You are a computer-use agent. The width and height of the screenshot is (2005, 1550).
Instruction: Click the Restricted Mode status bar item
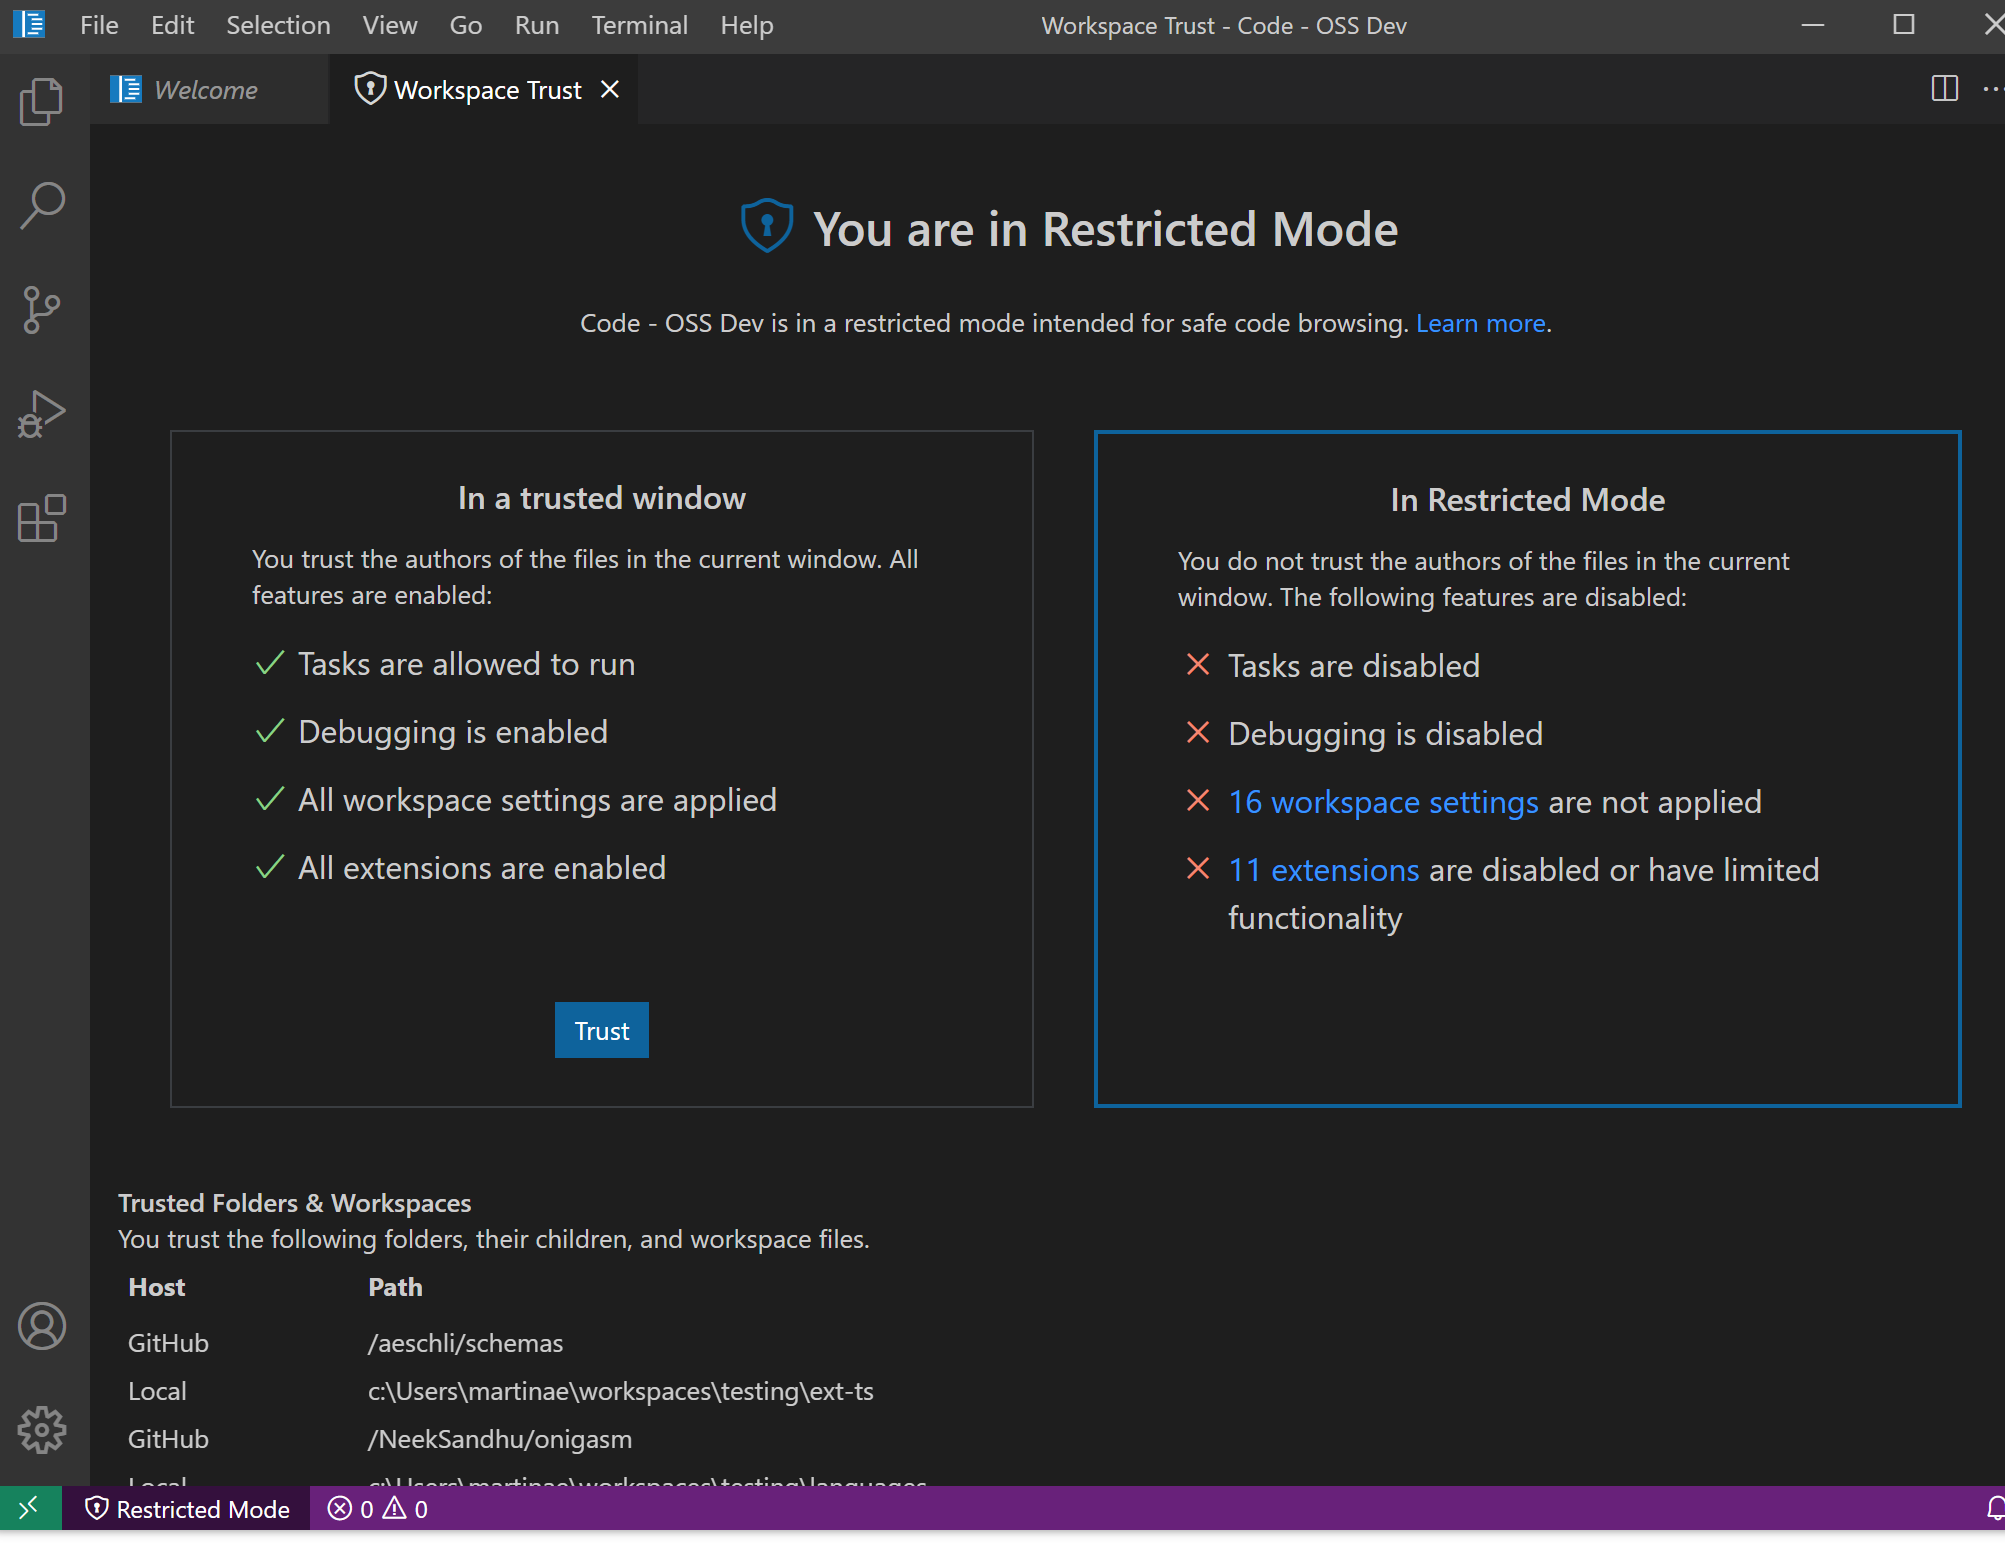pos(188,1508)
